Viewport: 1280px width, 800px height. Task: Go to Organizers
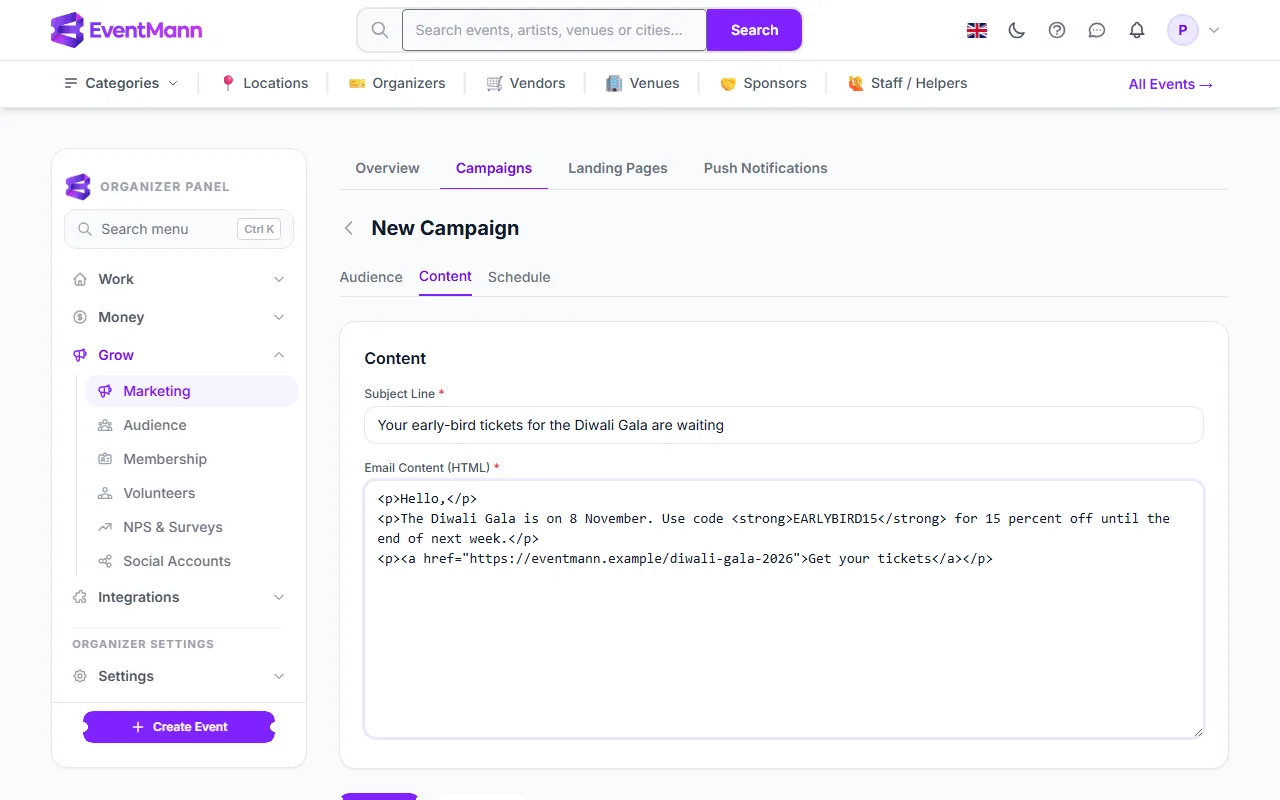pyautogui.click(x=397, y=83)
